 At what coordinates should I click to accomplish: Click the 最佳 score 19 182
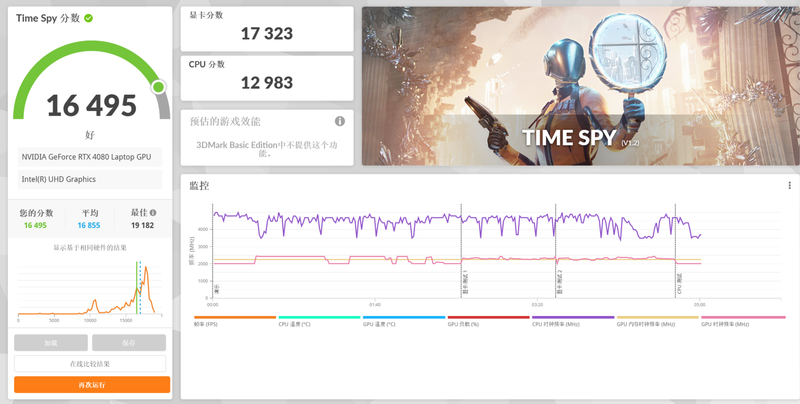[142, 225]
